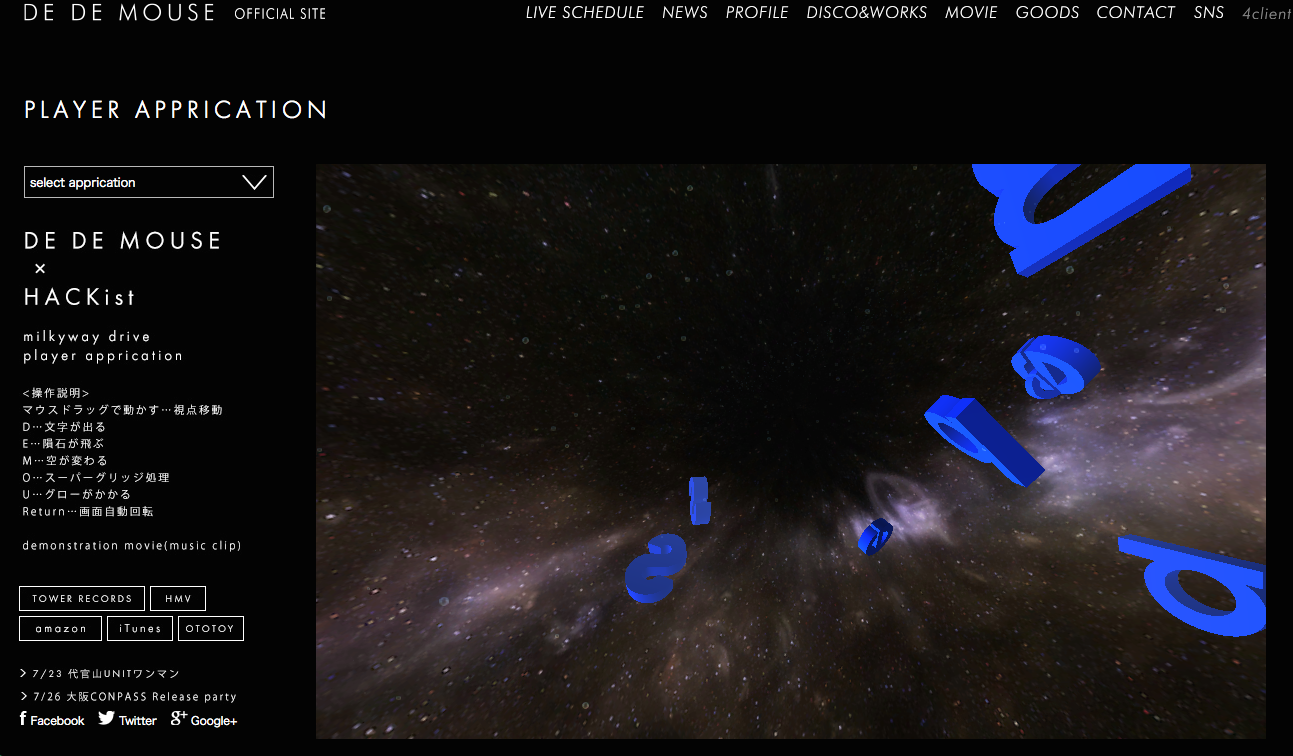Click the HACKist text
This screenshot has height=756, width=1293.
[80, 297]
